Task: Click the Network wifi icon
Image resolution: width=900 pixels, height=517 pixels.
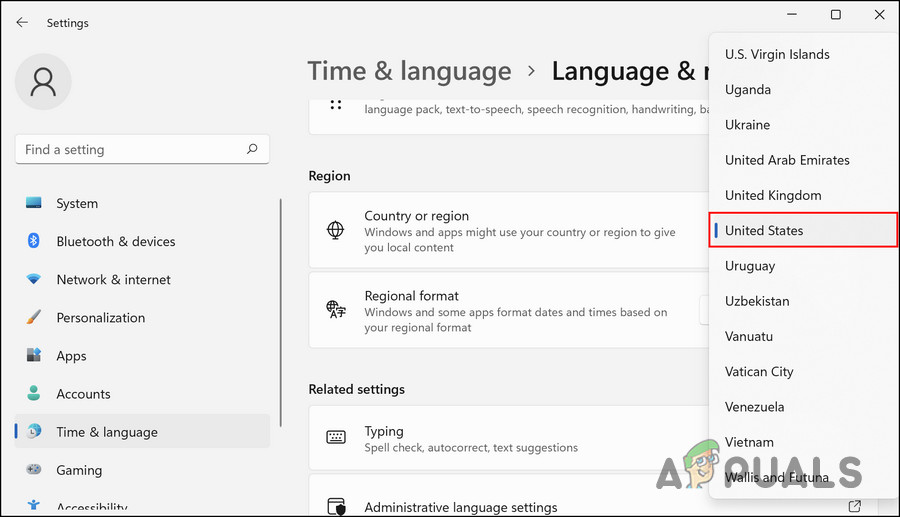Action: tap(34, 279)
